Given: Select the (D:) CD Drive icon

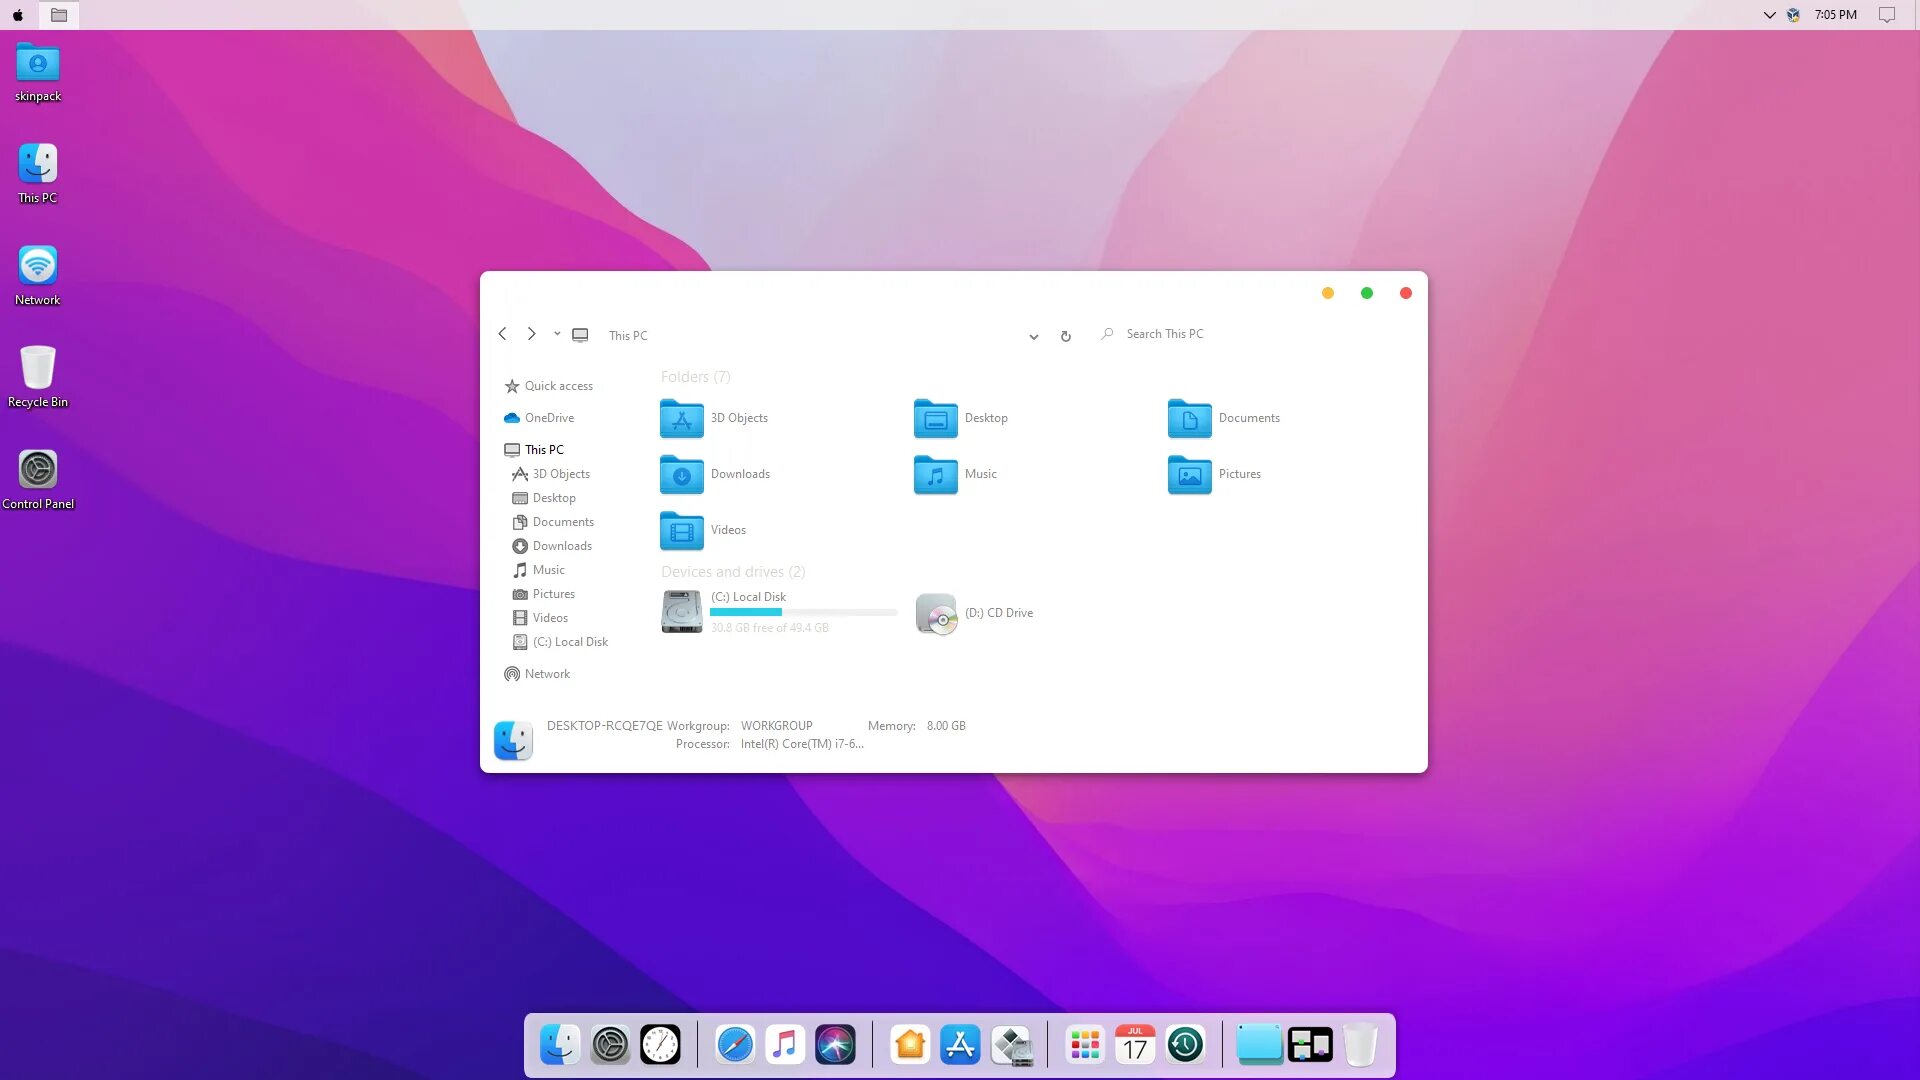Looking at the screenshot, I should (936, 613).
